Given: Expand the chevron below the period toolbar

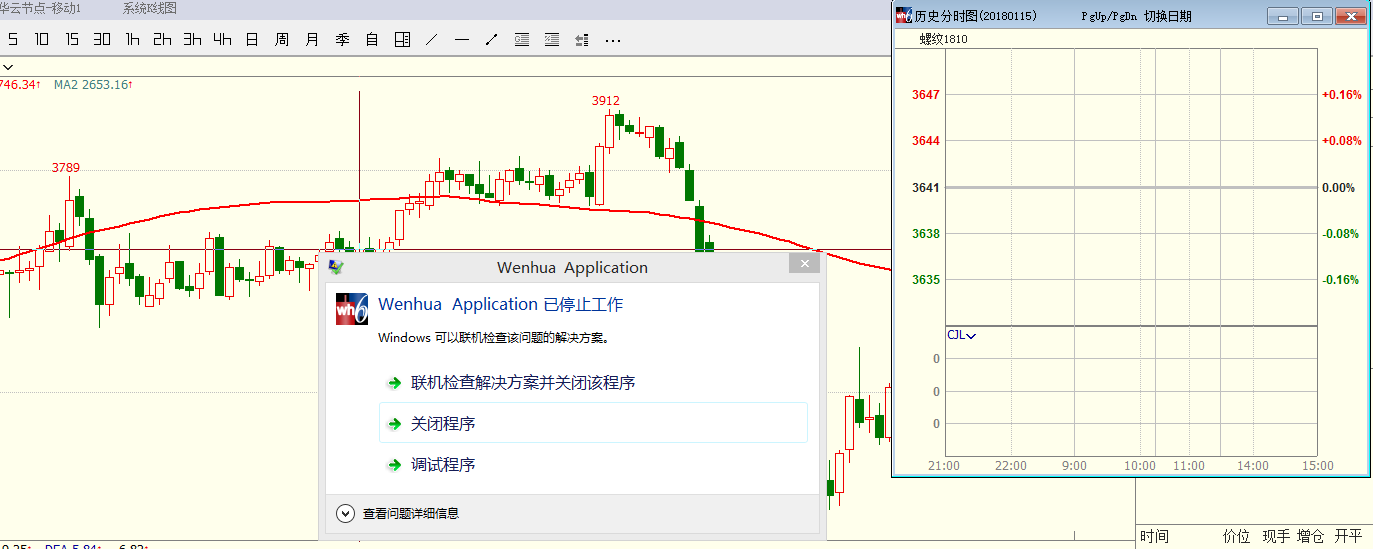Looking at the screenshot, I should coord(8,65).
